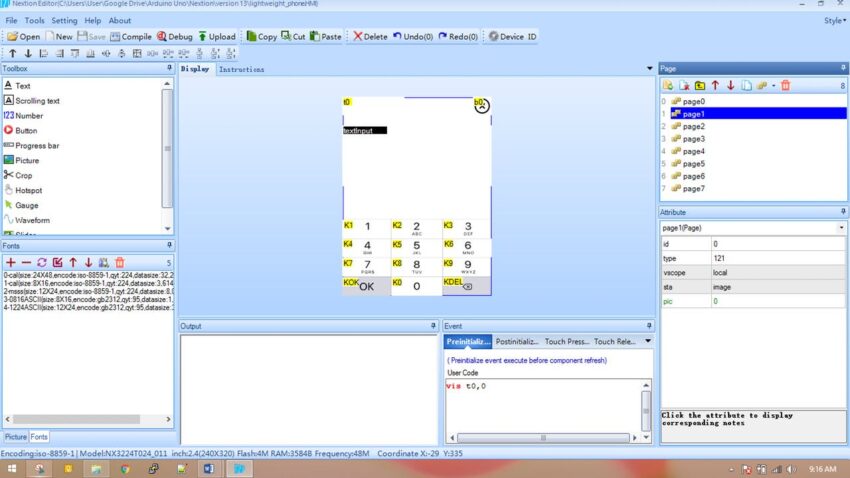The image size is (850, 478).
Task: Expand the event tabs overflow arrow
Action: (x=647, y=341)
